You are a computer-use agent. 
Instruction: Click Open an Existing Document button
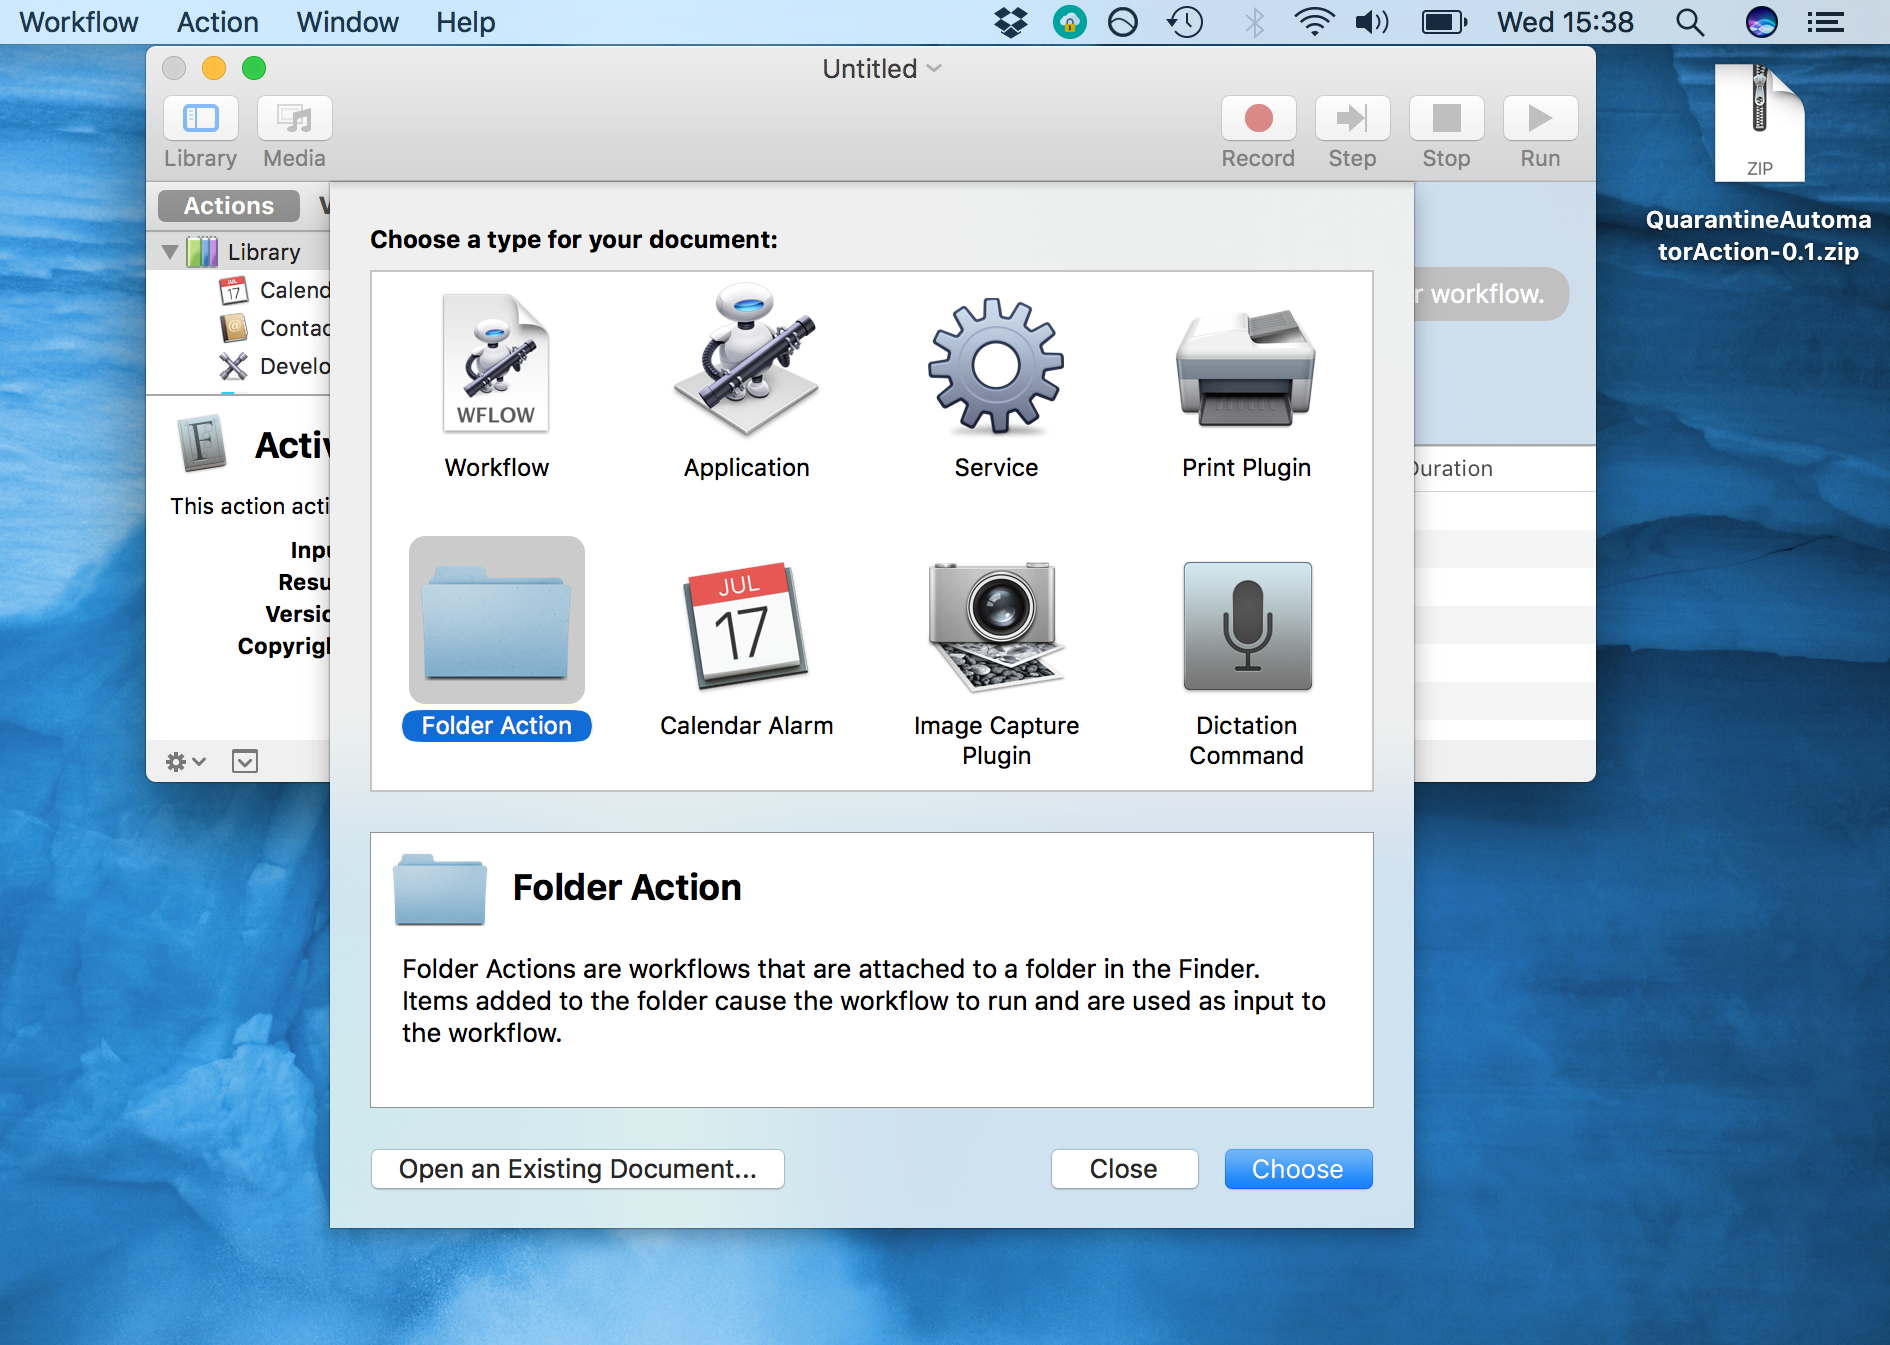coord(577,1169)
